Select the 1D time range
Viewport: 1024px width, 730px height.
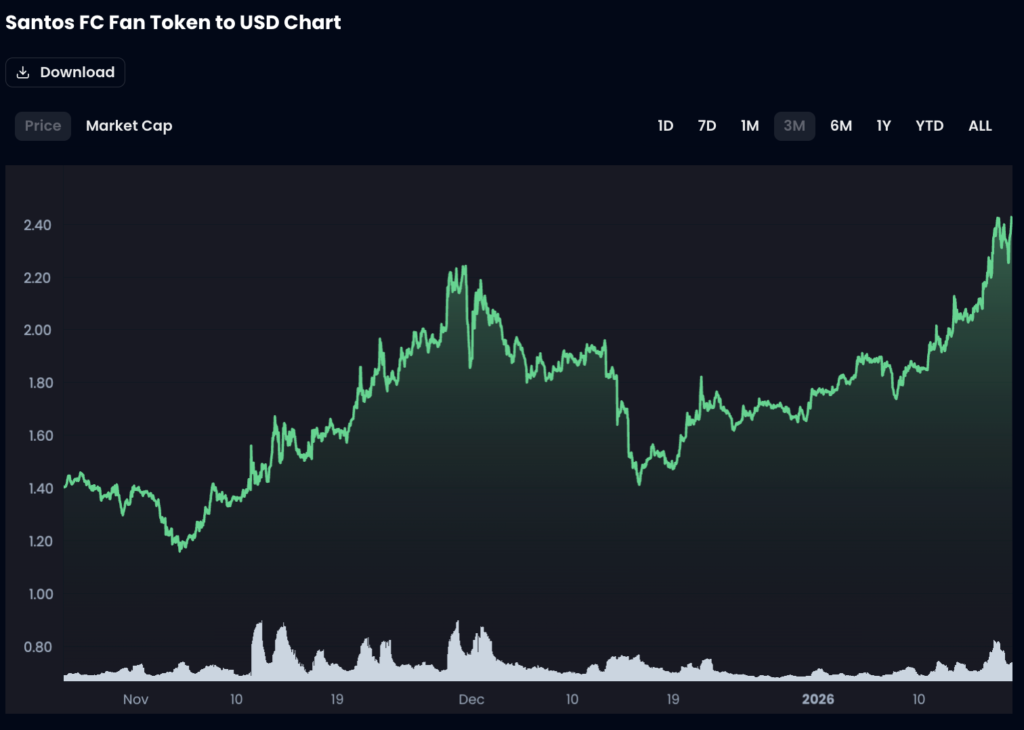pos(665,126)
